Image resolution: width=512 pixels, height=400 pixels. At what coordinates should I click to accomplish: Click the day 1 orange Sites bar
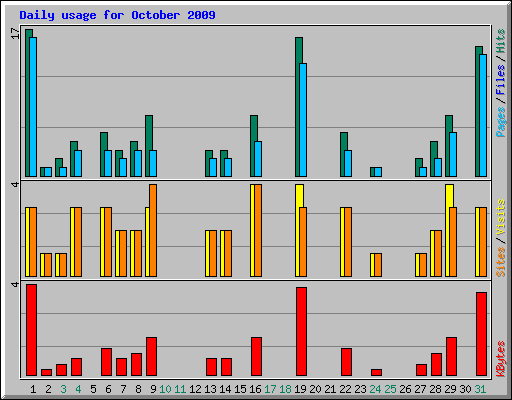[x=33, y=242]
